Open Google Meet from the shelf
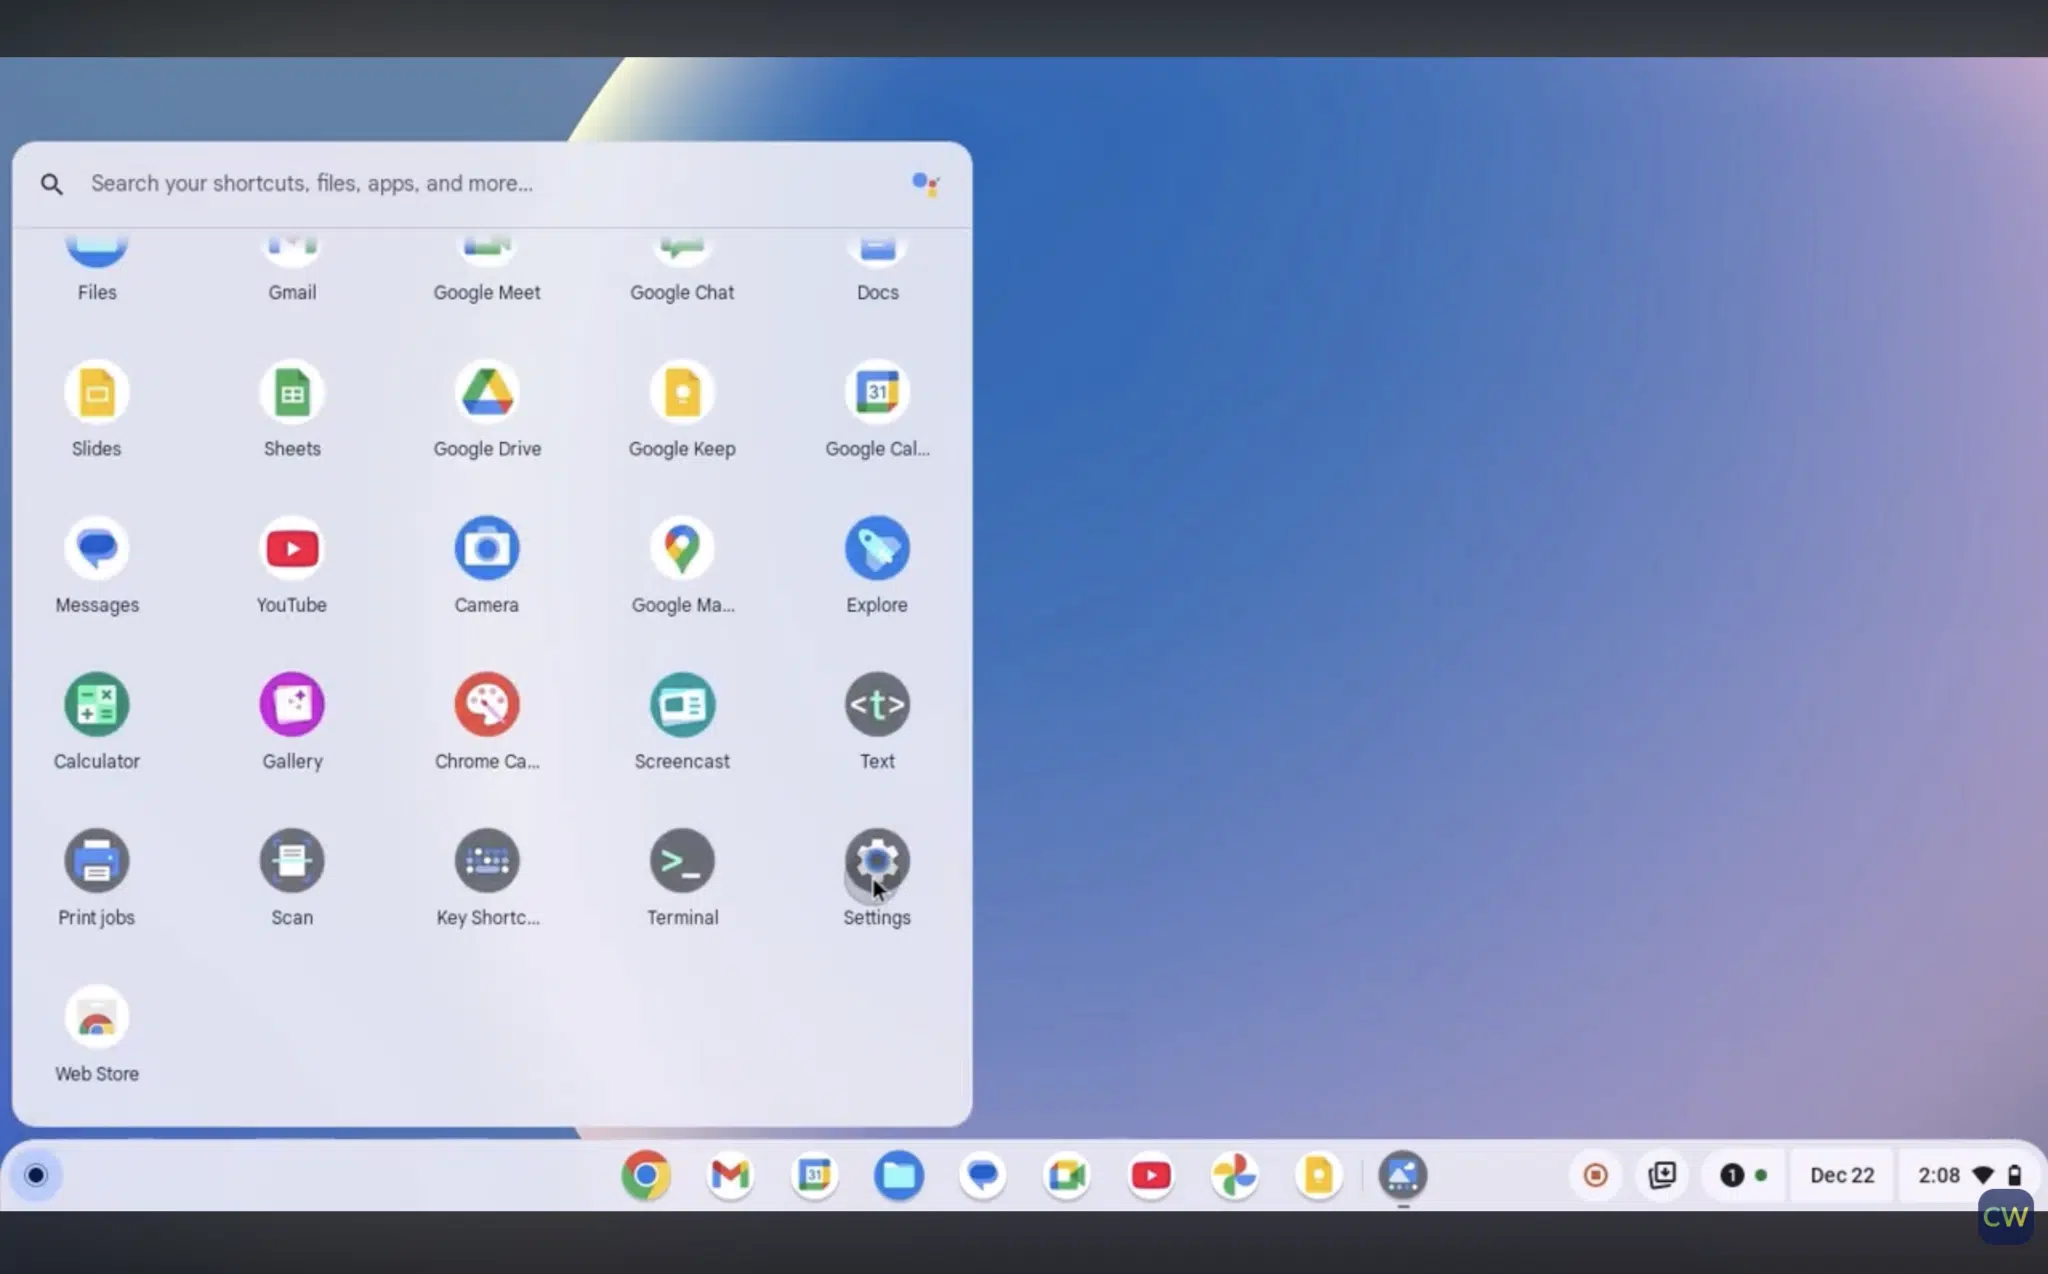2048x1274 pixels. pos(1067,1175)
